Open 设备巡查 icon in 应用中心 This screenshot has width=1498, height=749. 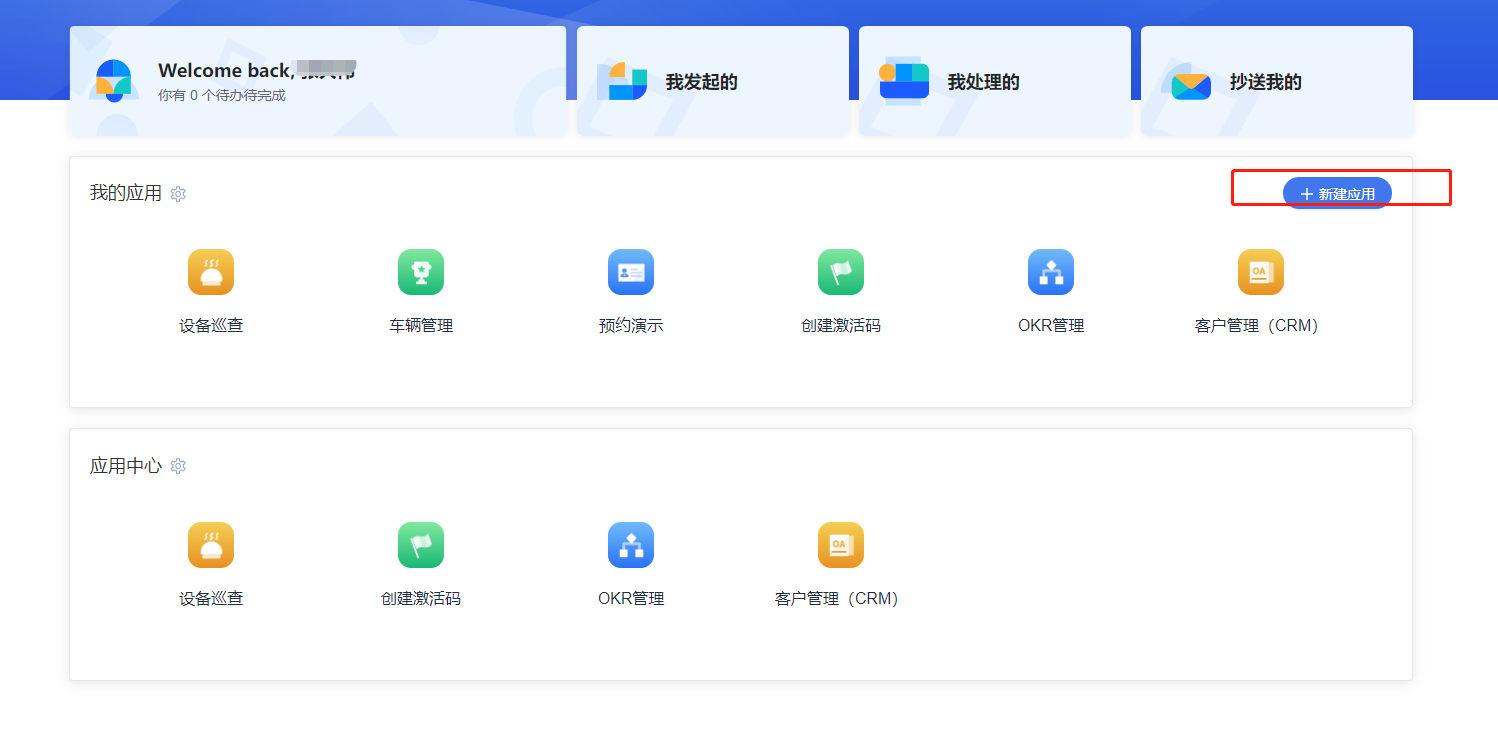[x=211, y=545]
